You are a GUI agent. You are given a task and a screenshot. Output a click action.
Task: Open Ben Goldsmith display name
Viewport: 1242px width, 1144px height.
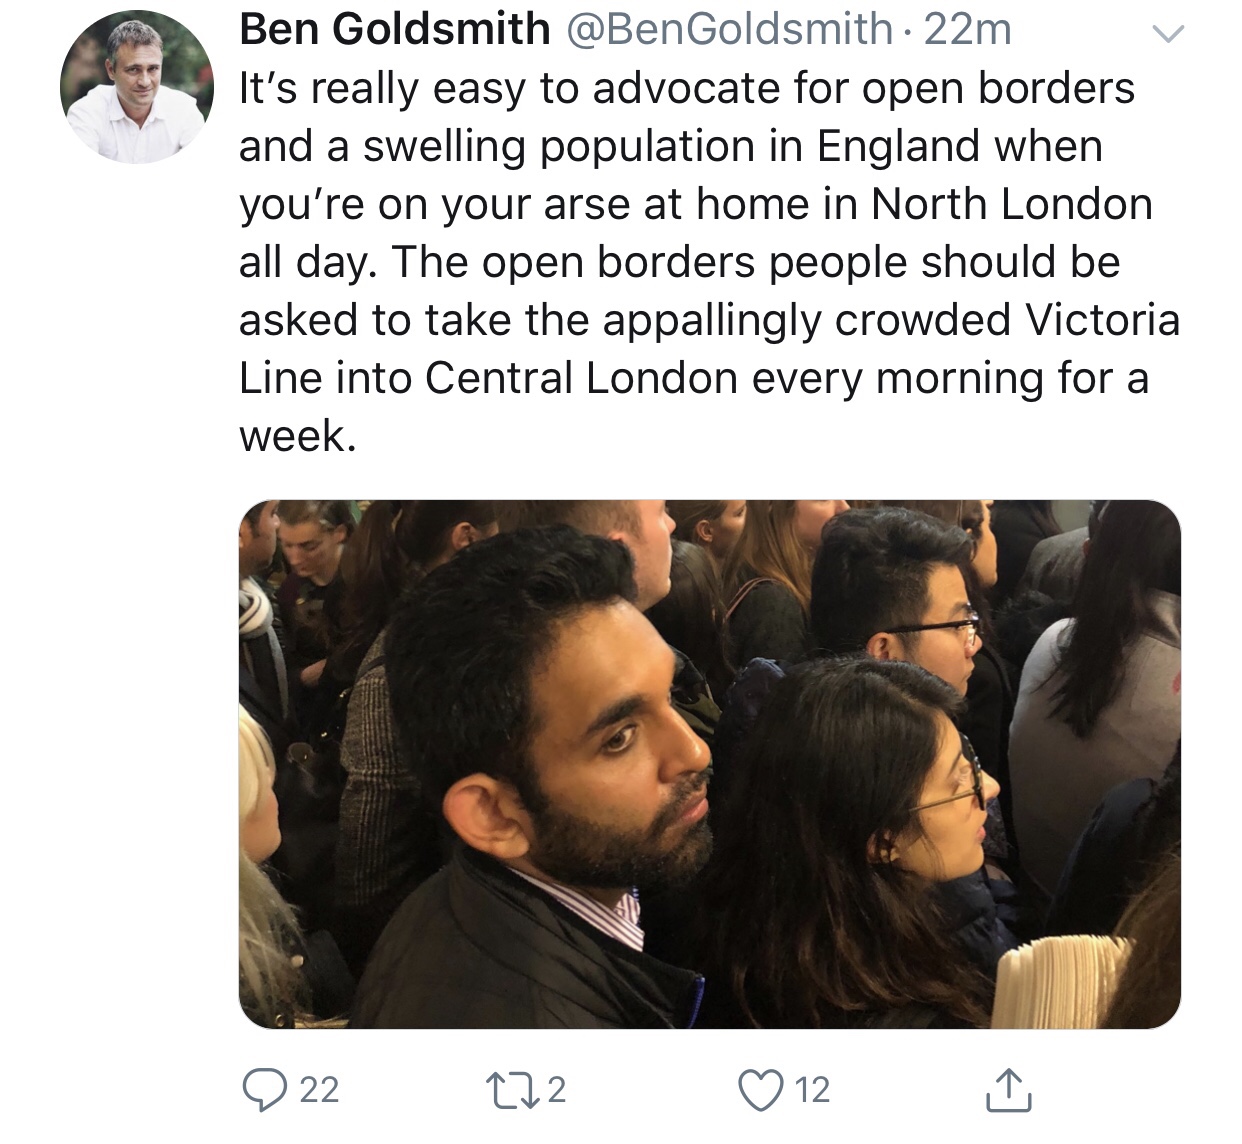click(395, 29)
